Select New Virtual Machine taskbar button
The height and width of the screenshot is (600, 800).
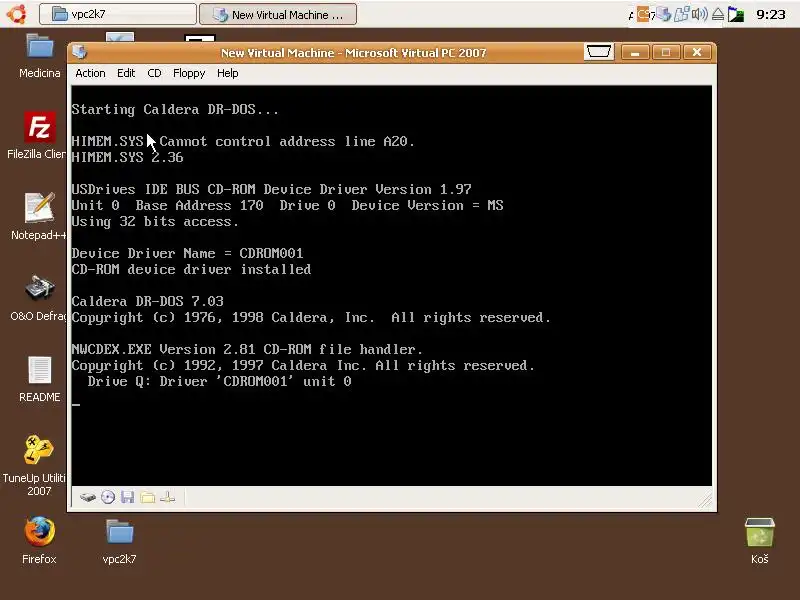point(278,14)
